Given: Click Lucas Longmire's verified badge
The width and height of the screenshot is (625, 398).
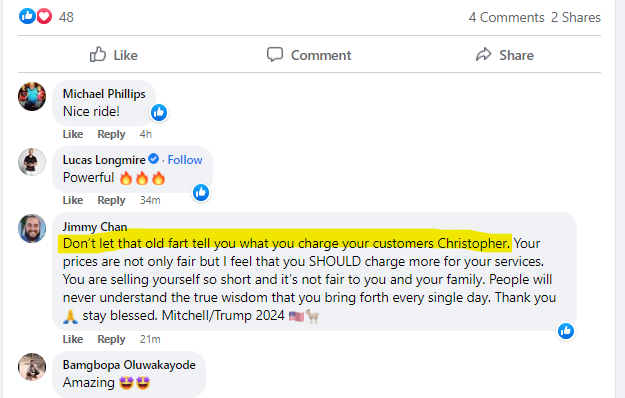Looking at the screenshot, I should coord(153,159).
